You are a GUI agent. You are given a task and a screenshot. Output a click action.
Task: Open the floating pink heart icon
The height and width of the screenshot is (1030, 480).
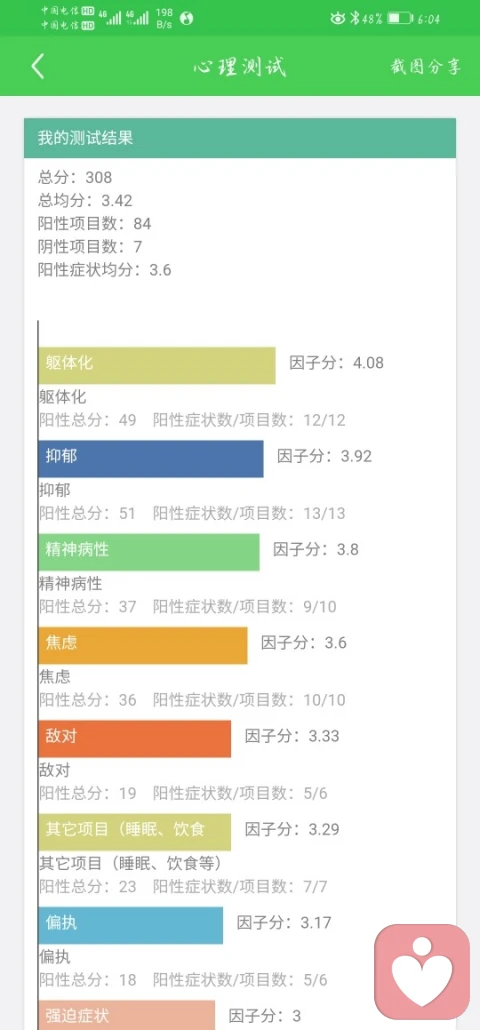pos(422,971)
